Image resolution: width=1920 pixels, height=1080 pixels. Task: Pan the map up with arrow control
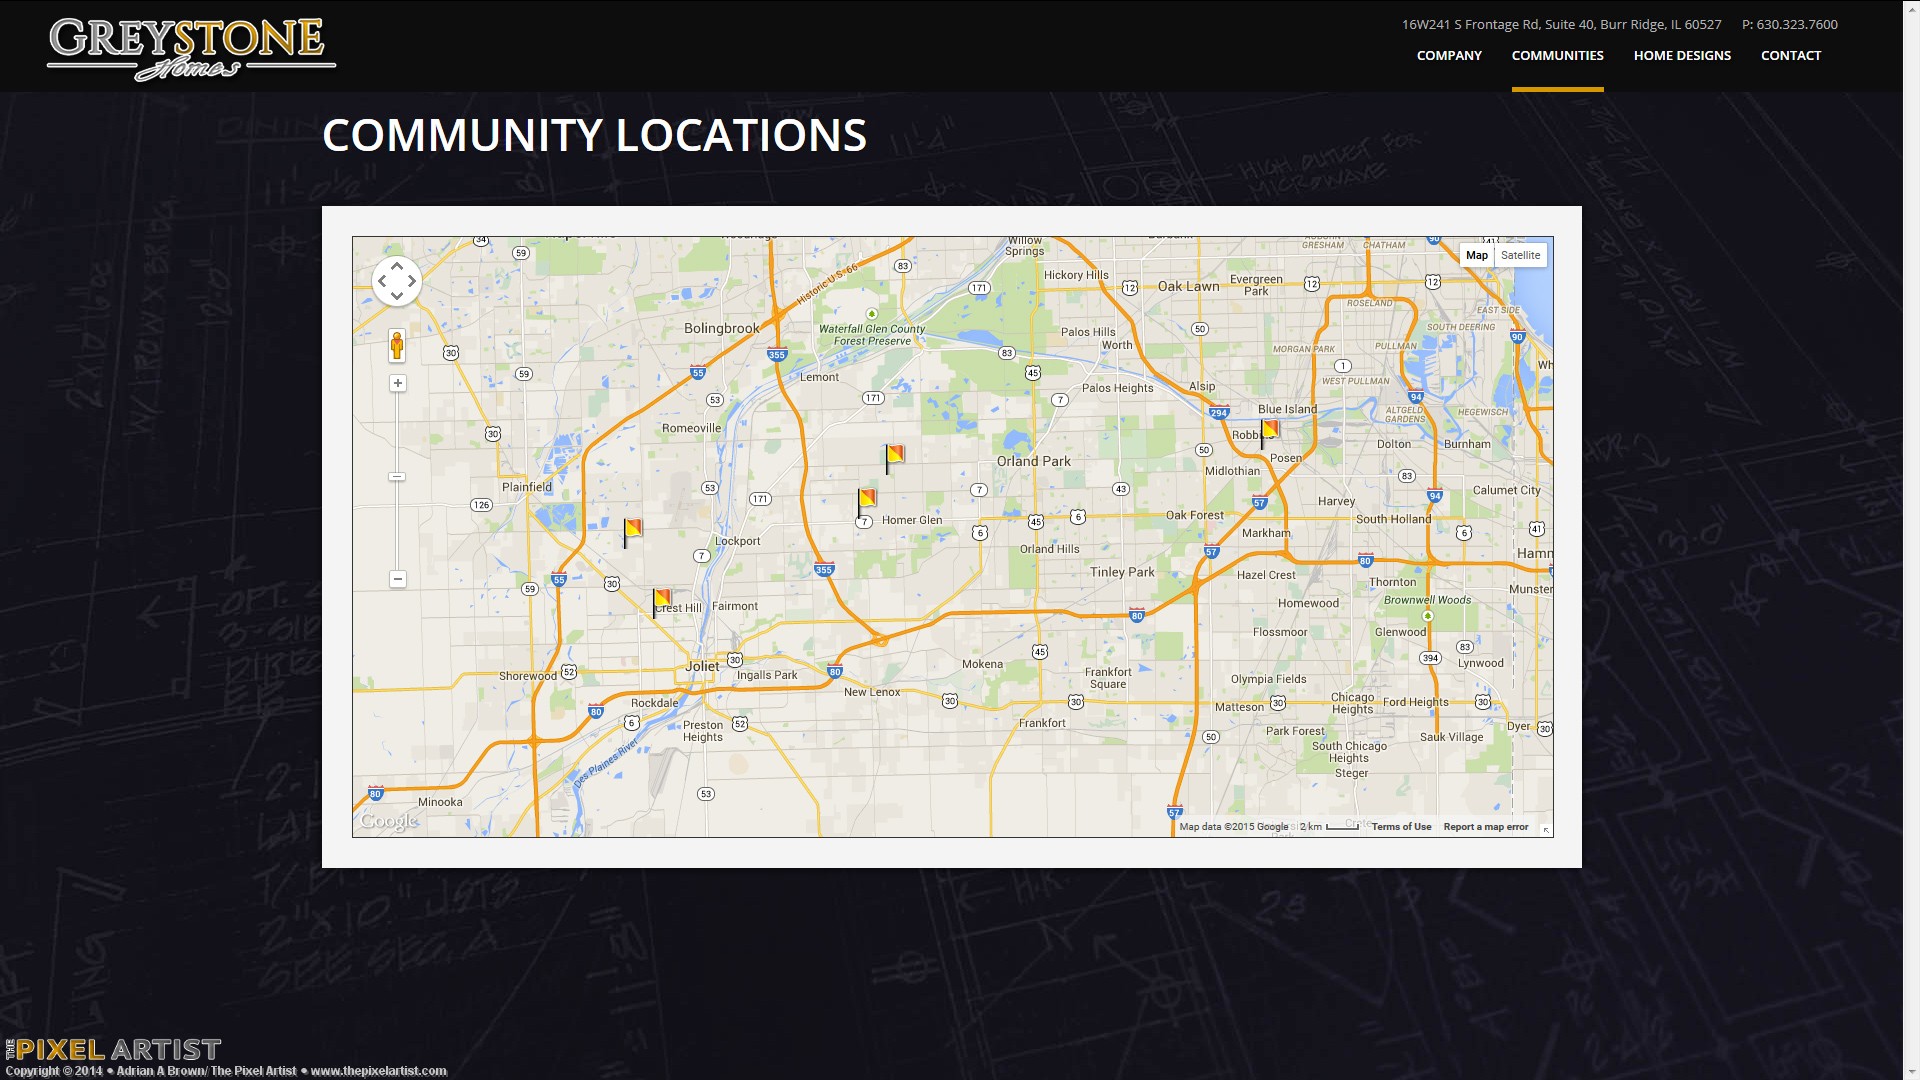[397, 266]
